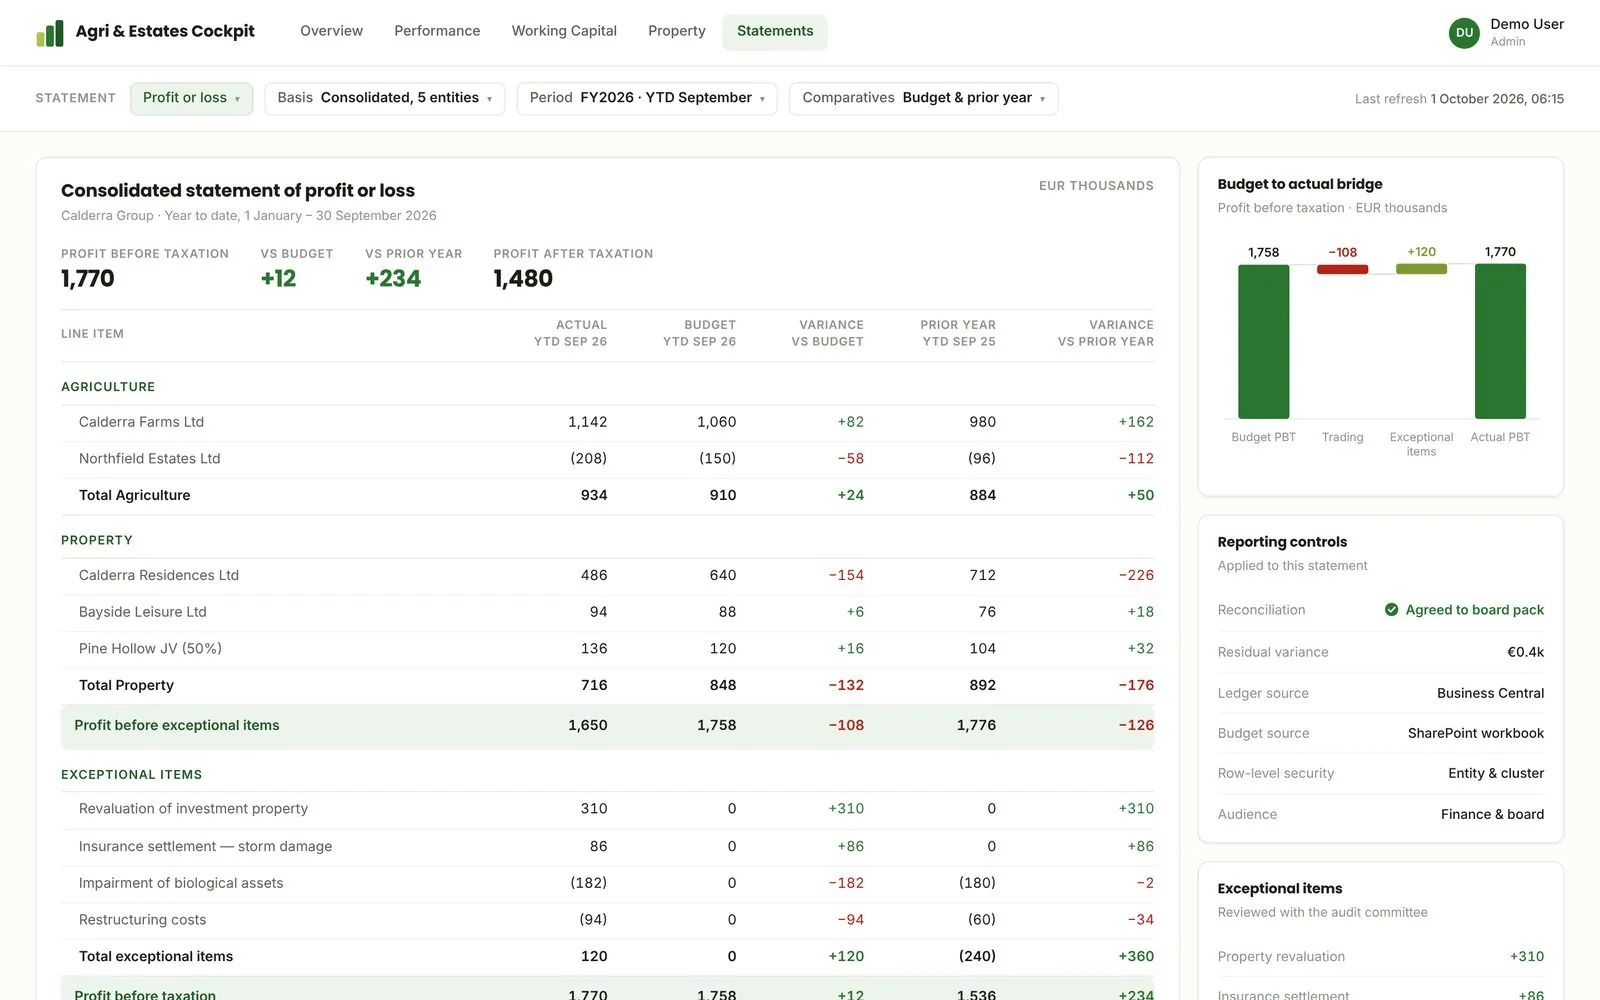
Task: Click the Business Central ledger source value
Action: [1490, 693]
